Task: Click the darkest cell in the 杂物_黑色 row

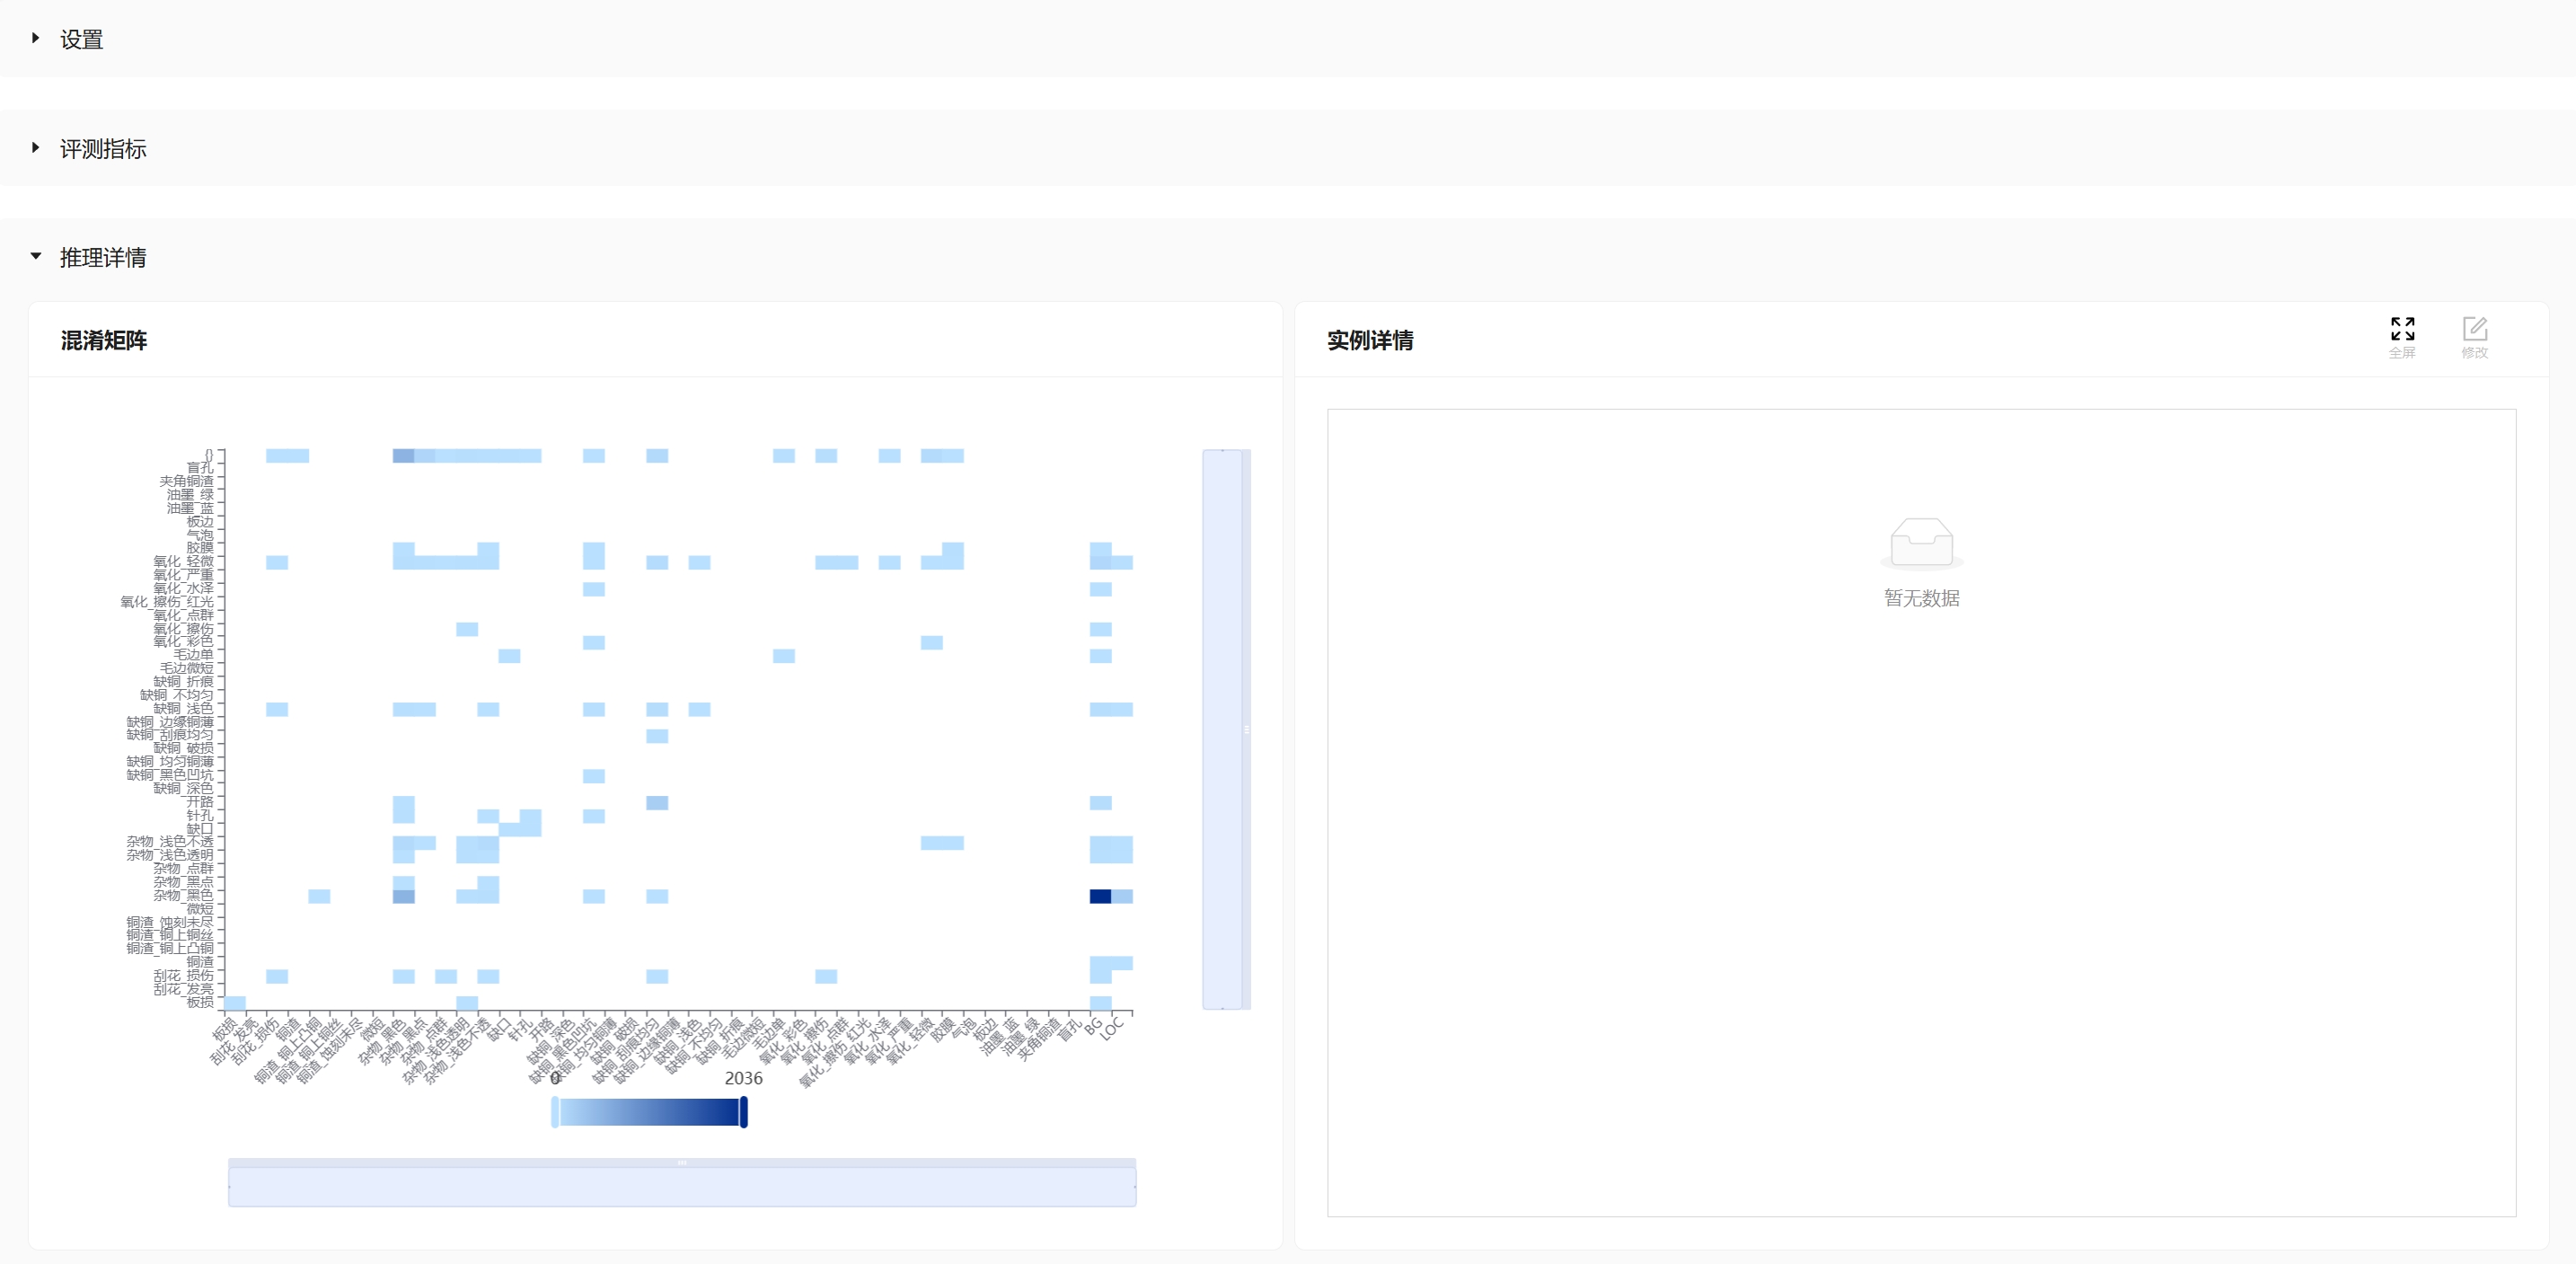Action: 1099,896
